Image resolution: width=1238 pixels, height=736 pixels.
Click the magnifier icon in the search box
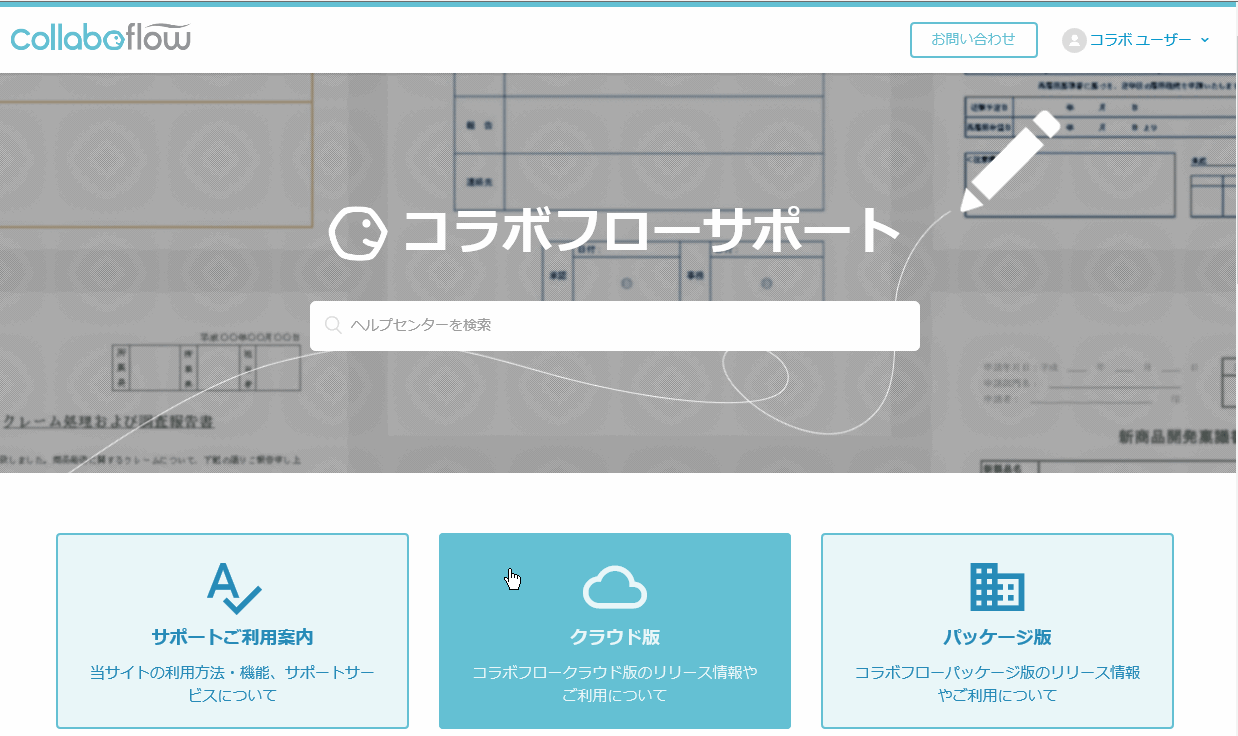tap(334, 326)
